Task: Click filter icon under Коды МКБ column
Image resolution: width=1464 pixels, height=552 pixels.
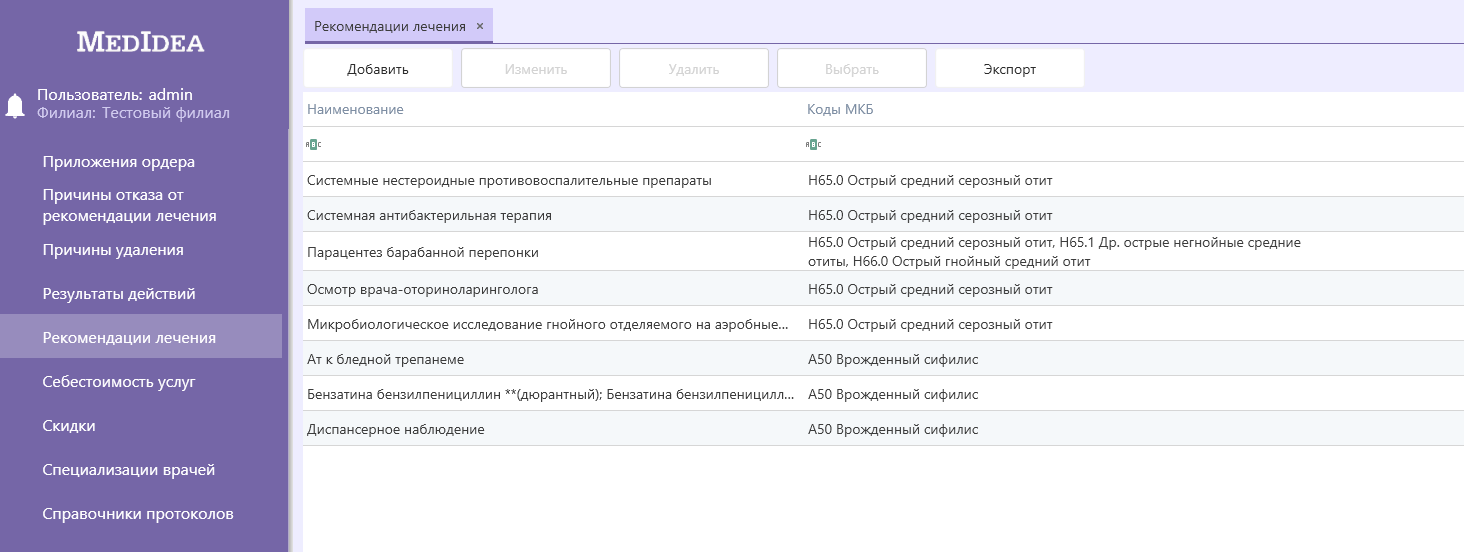Action: pos(813,145)
